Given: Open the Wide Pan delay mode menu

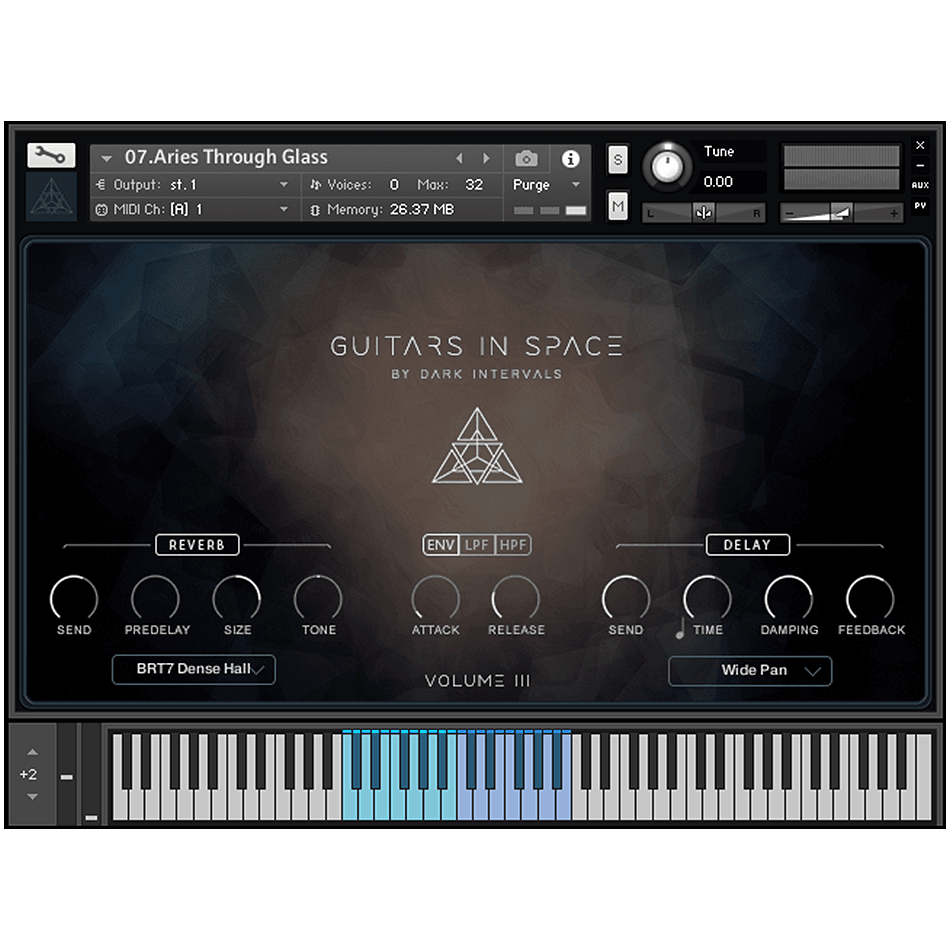Looking at the screenshot, I should click(749, 671).
